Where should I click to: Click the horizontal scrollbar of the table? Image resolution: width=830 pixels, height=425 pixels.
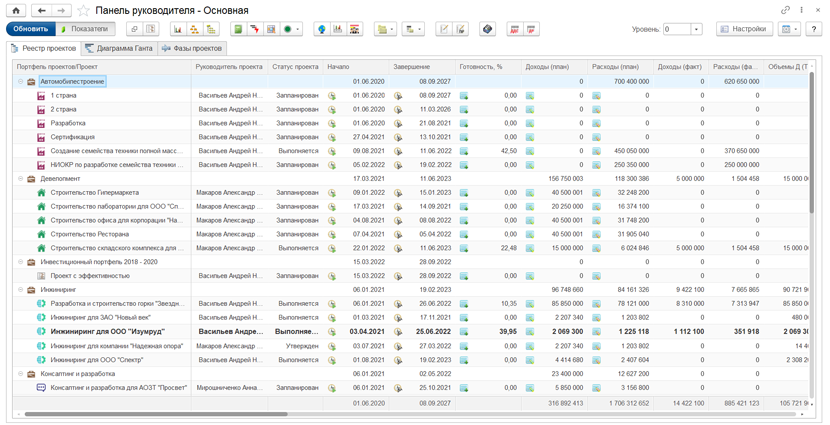pos(156,414)
